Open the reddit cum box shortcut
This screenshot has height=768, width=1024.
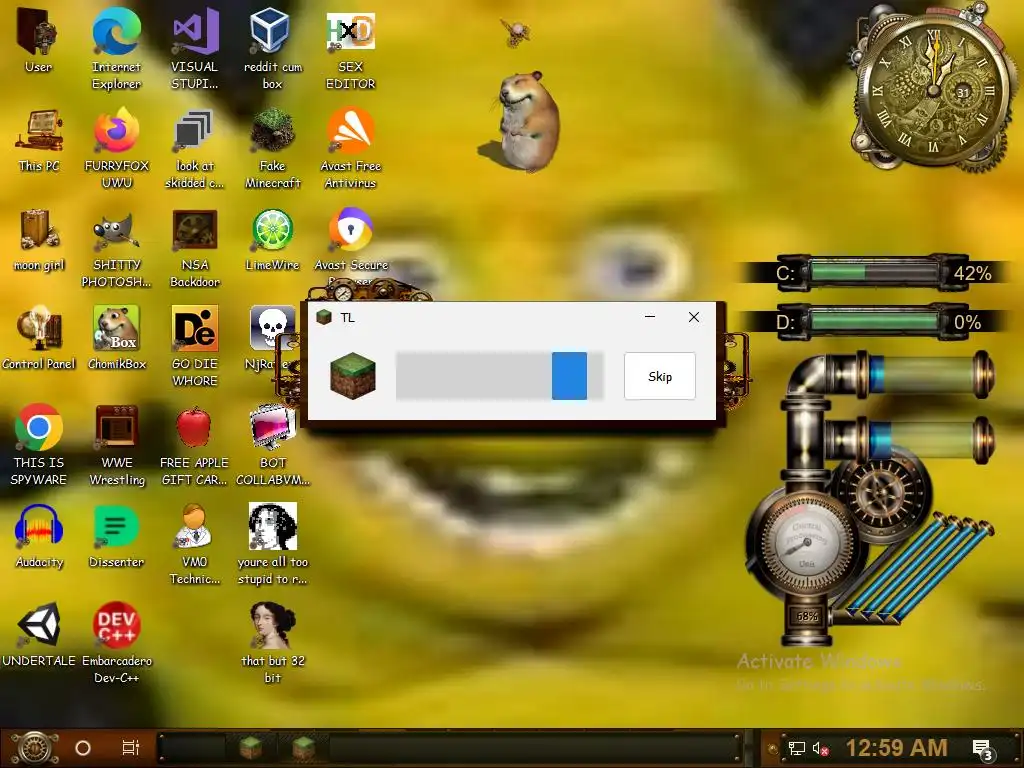tap(272, 49)
